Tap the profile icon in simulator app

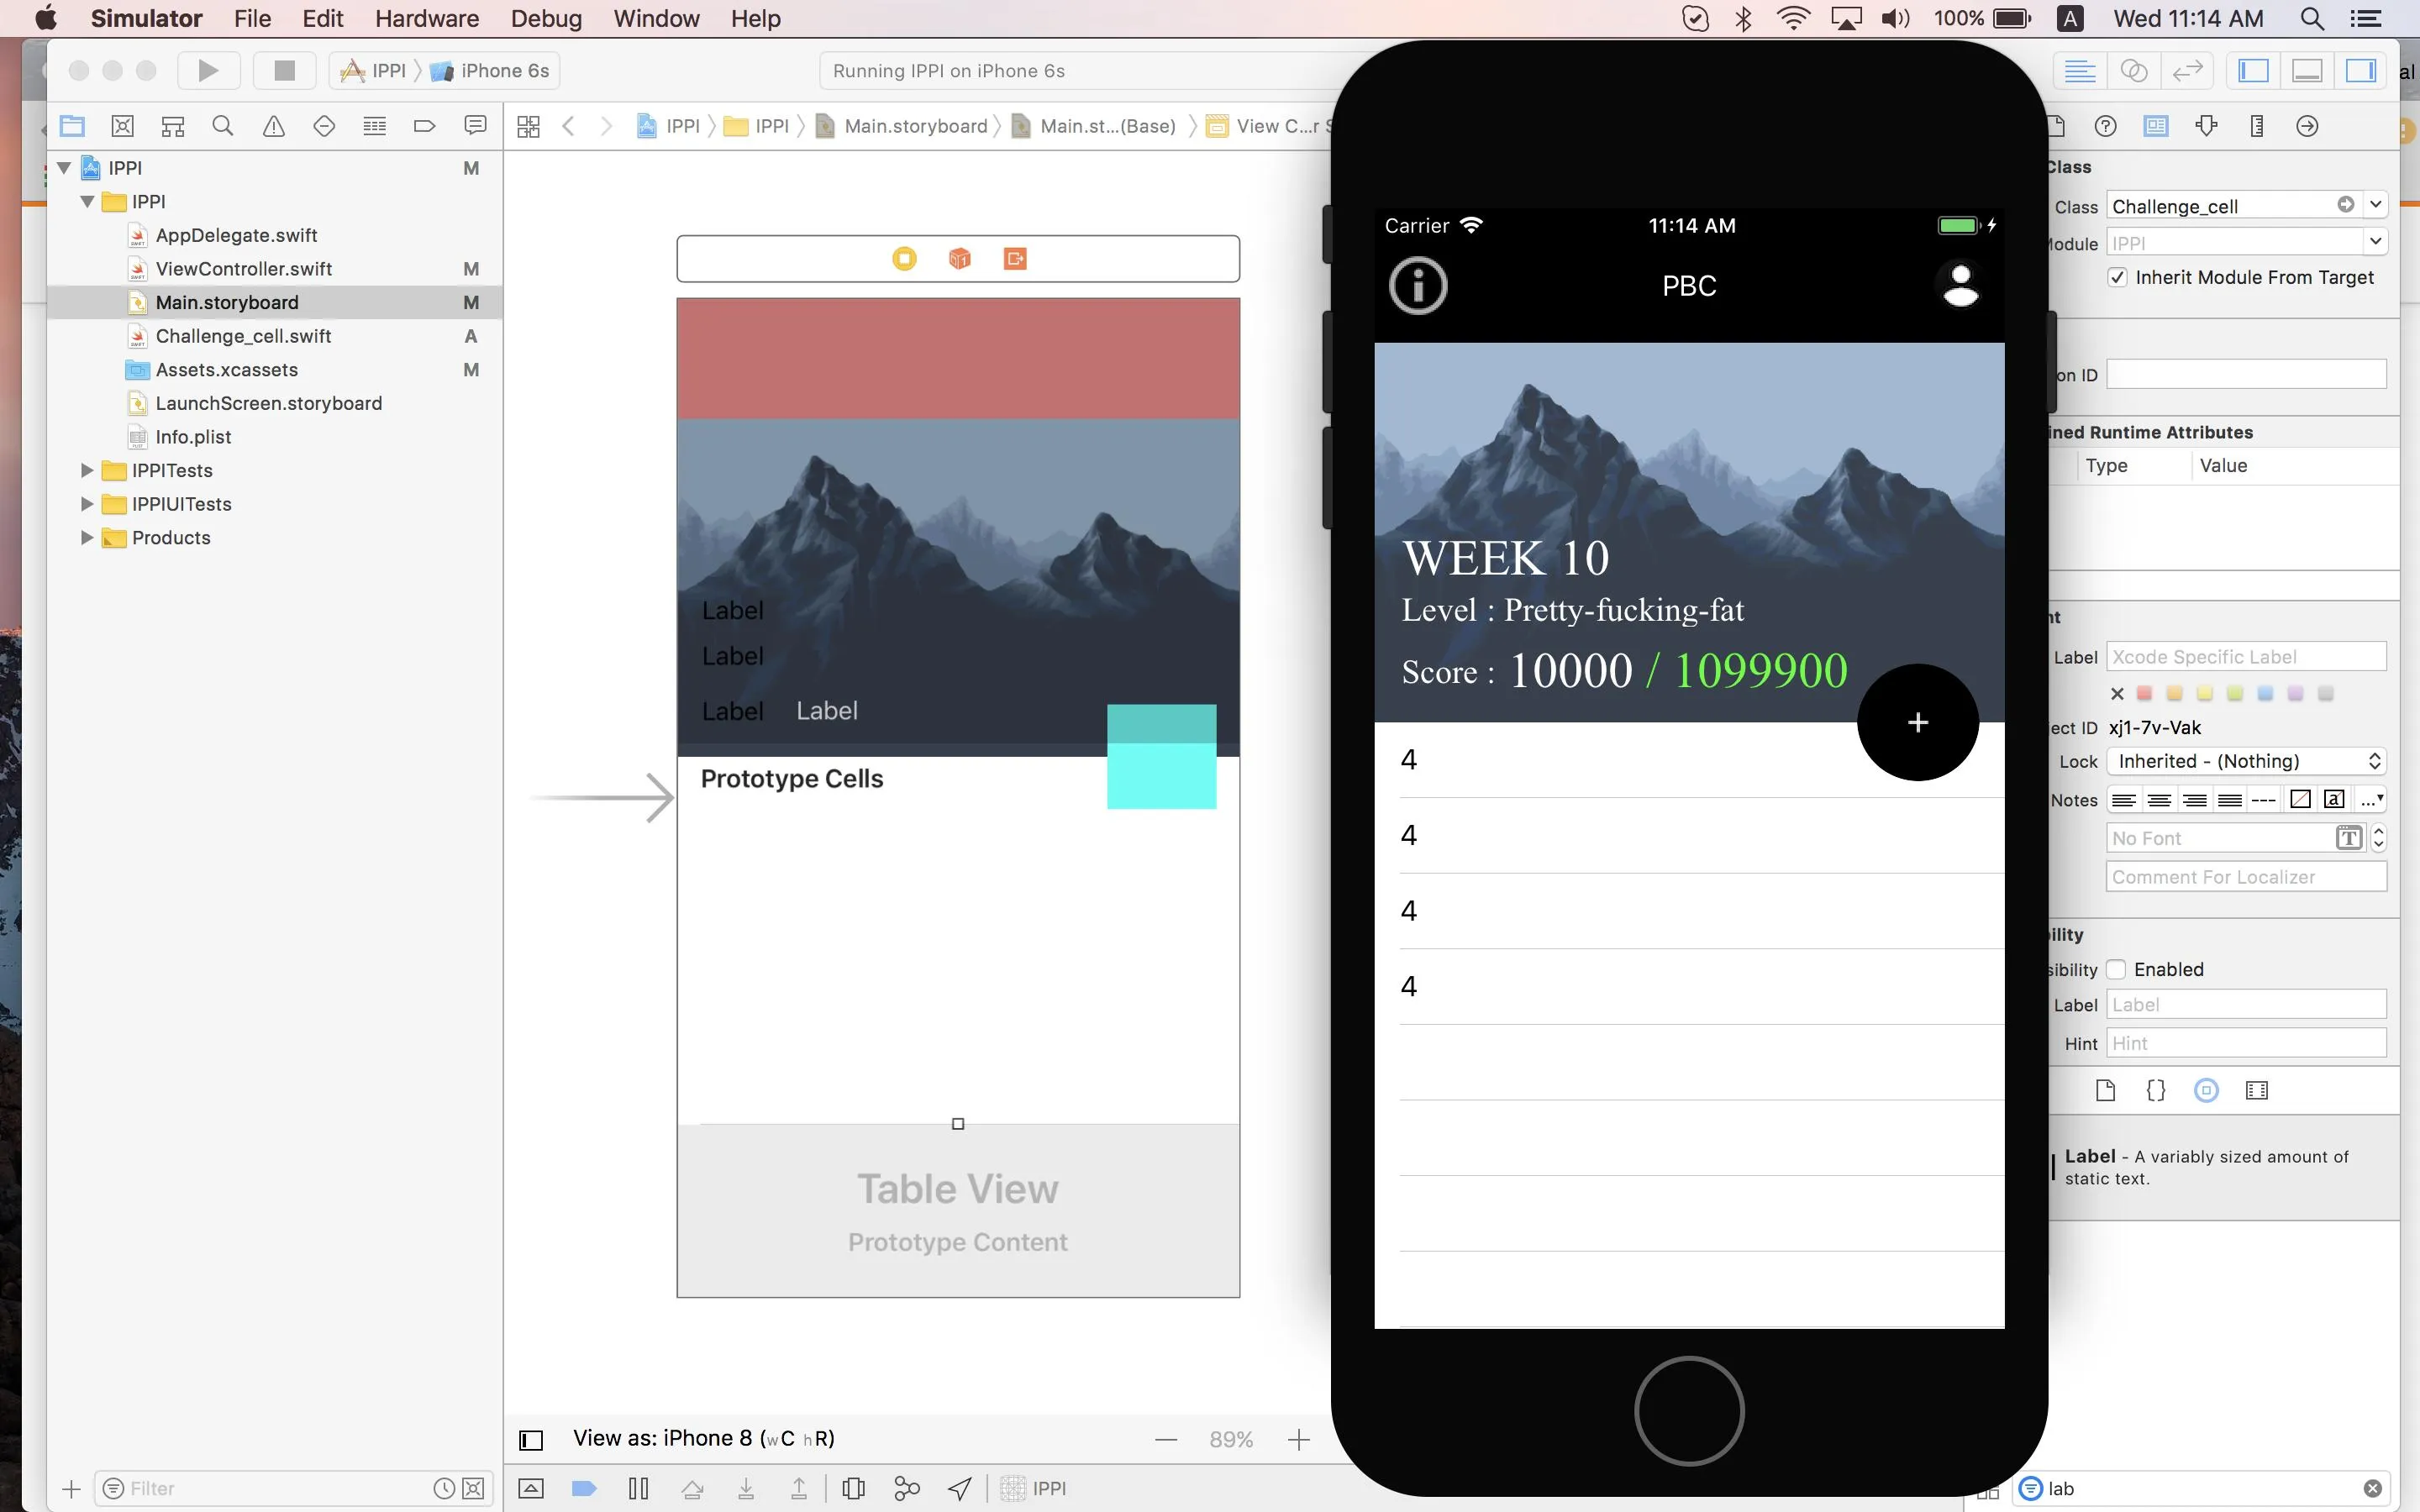pos(1960,286)
